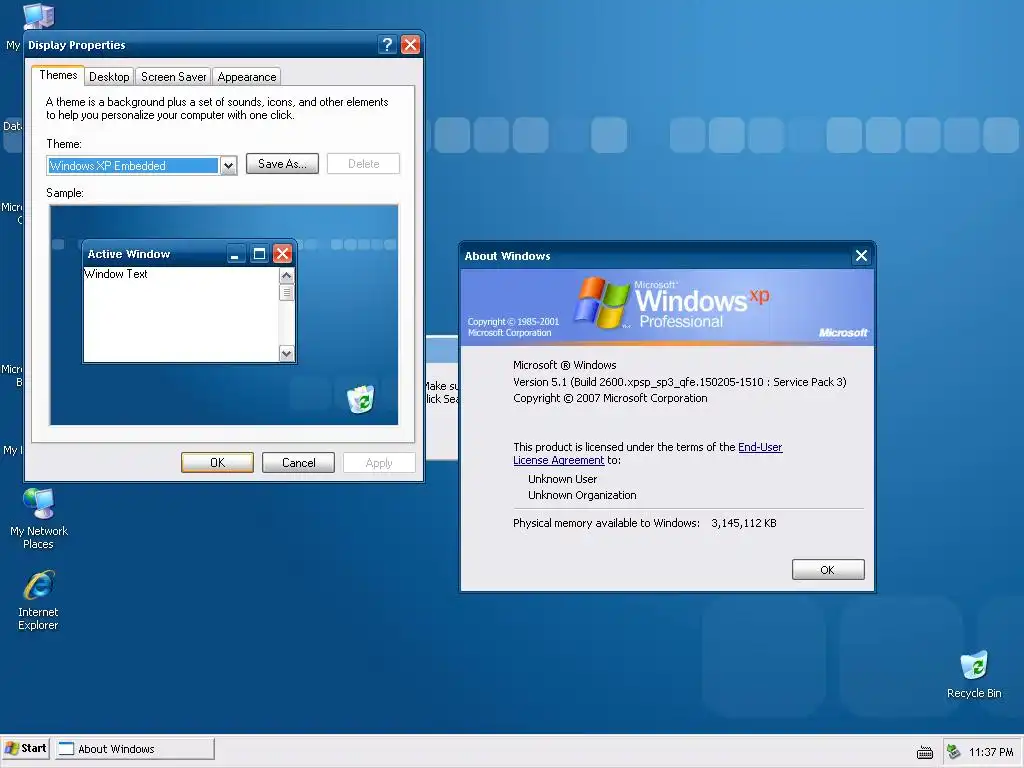The height and width of the screenshot is (768, 1024).
Task: Expand the Theme dropdown arrow
Action: click(228, 166)
